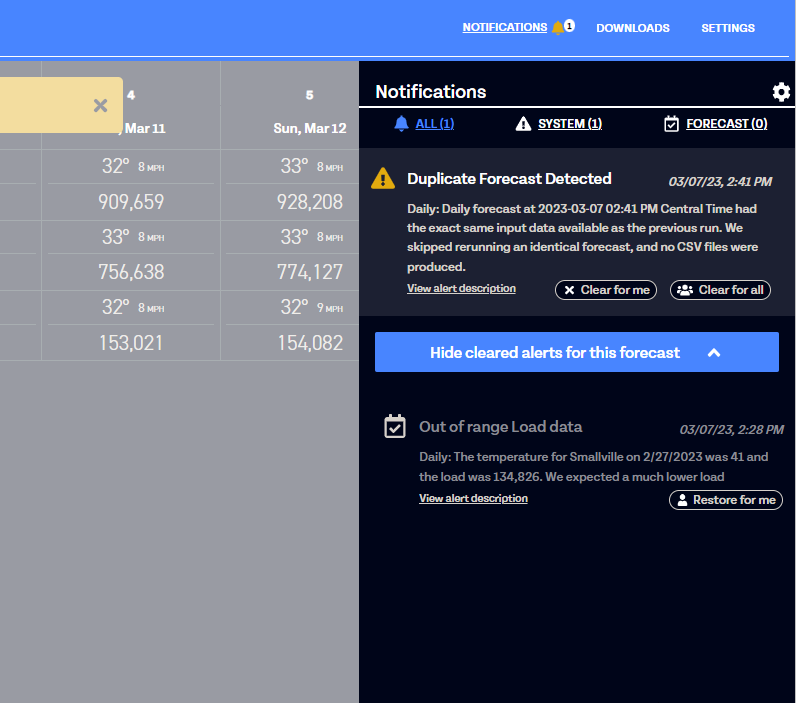Click the blue bell icon beside ALL
This screenshot has height=703, width=796.
coord(401,123)
